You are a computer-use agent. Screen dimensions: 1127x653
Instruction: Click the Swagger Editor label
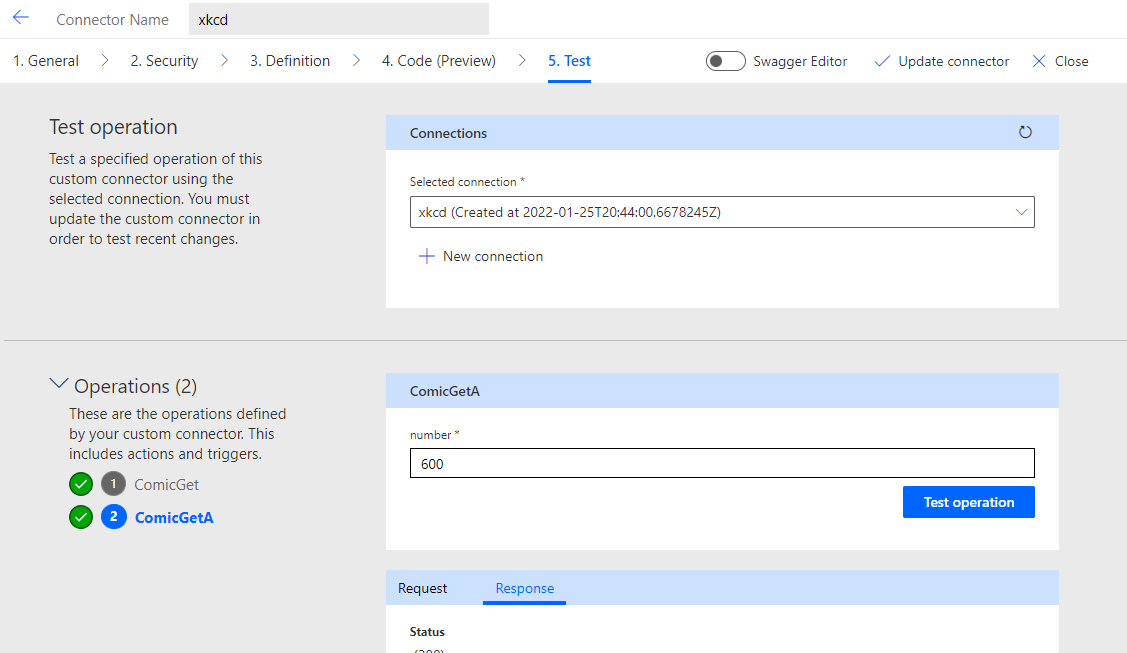[x=800, y=61]
